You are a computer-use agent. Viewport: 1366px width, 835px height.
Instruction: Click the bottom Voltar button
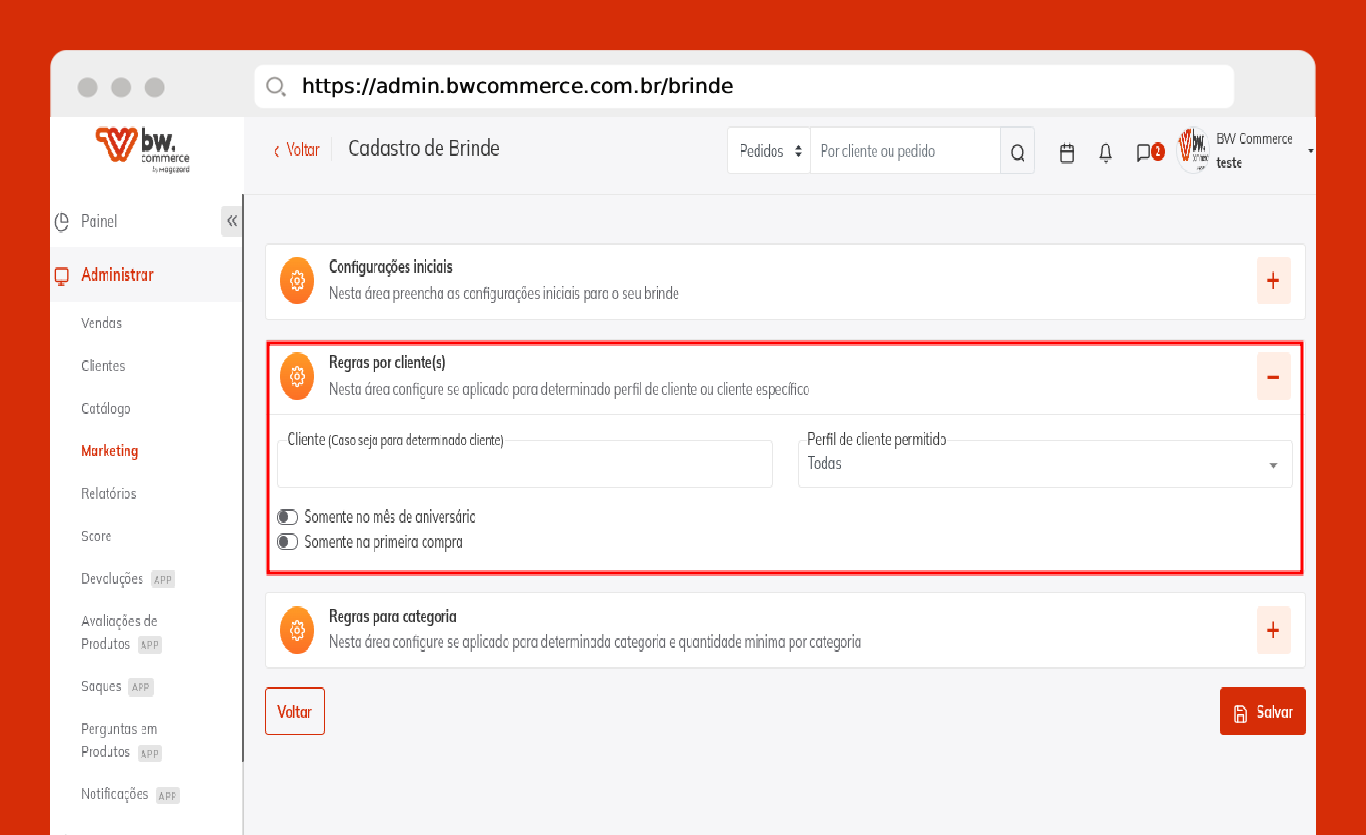coord(295,712)
